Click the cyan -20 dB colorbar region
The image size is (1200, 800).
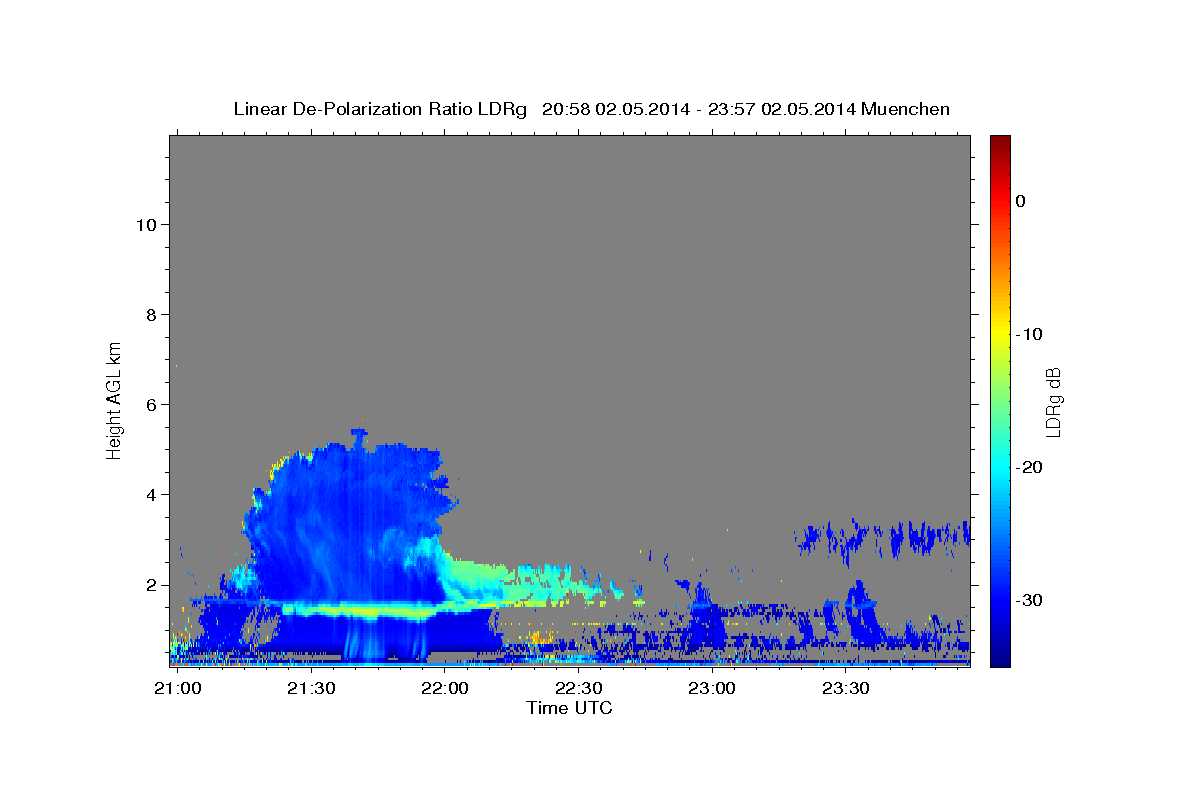point(1000,467)
